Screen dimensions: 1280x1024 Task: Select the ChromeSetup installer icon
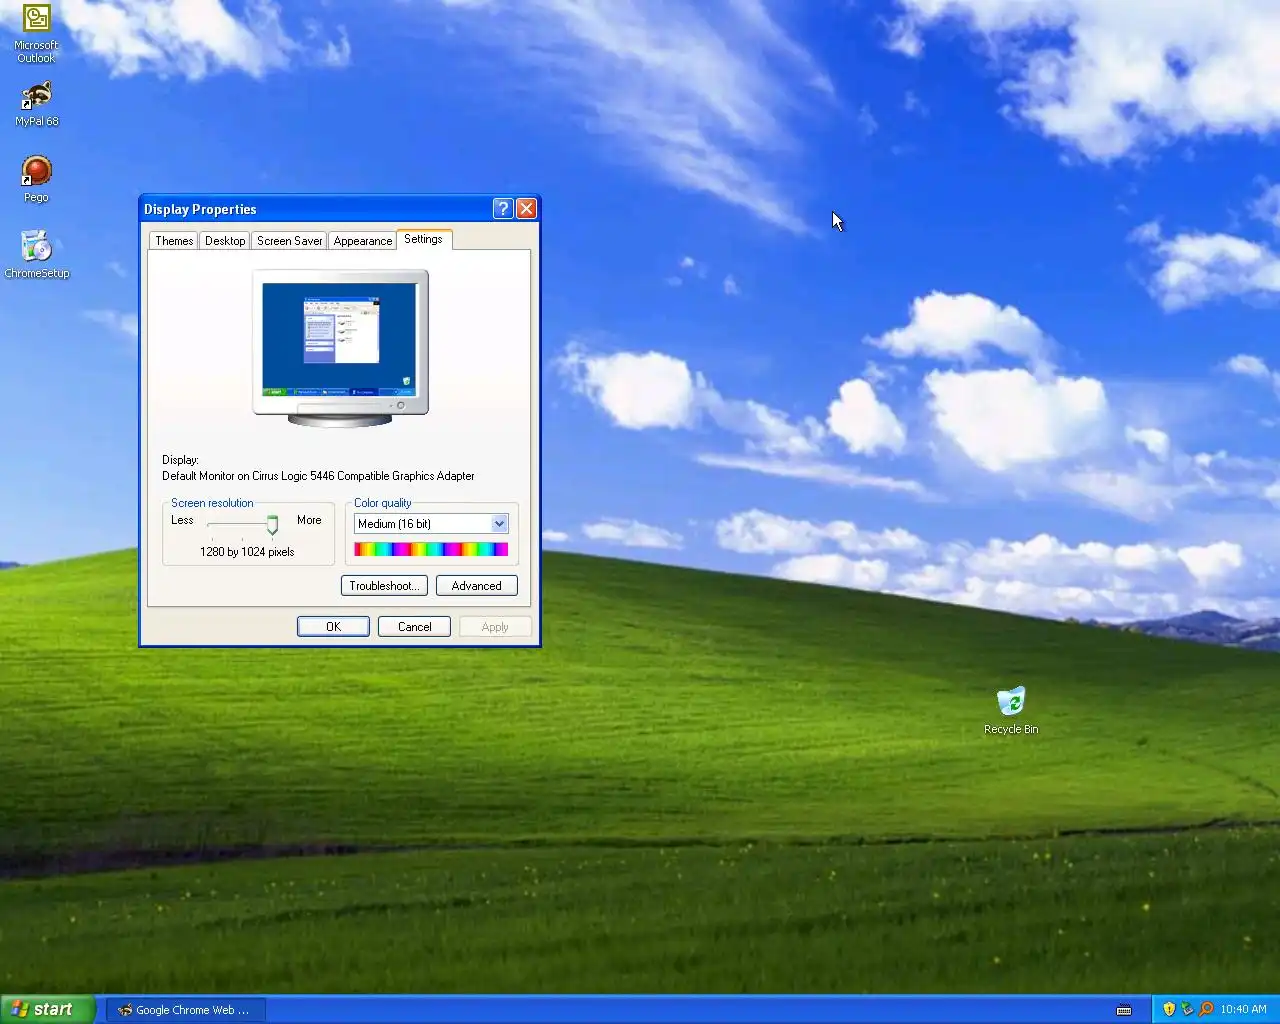(37, 254)
